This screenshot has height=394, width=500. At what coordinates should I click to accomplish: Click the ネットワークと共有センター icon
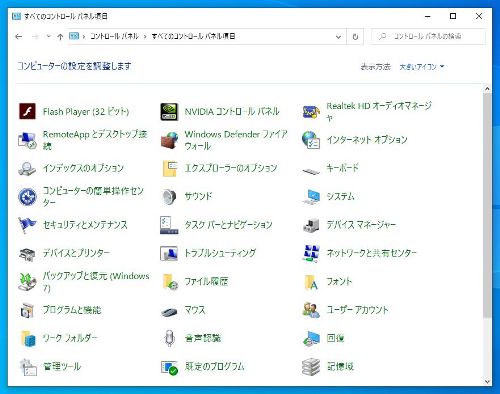click(311, 253)
